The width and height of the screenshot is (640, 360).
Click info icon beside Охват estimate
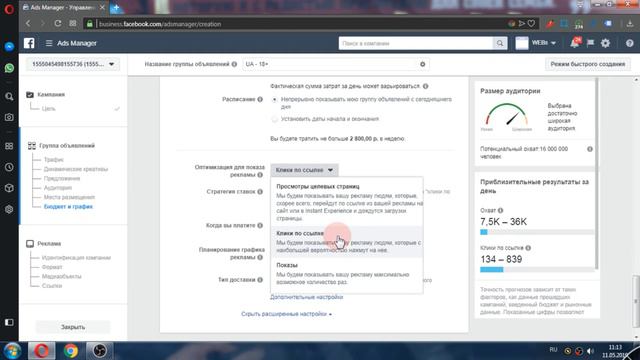coord(500,210)
